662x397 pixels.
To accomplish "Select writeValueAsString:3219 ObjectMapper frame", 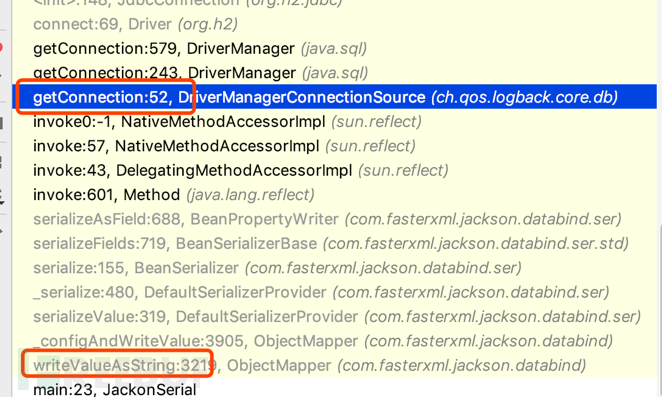I will click(334, 365).
